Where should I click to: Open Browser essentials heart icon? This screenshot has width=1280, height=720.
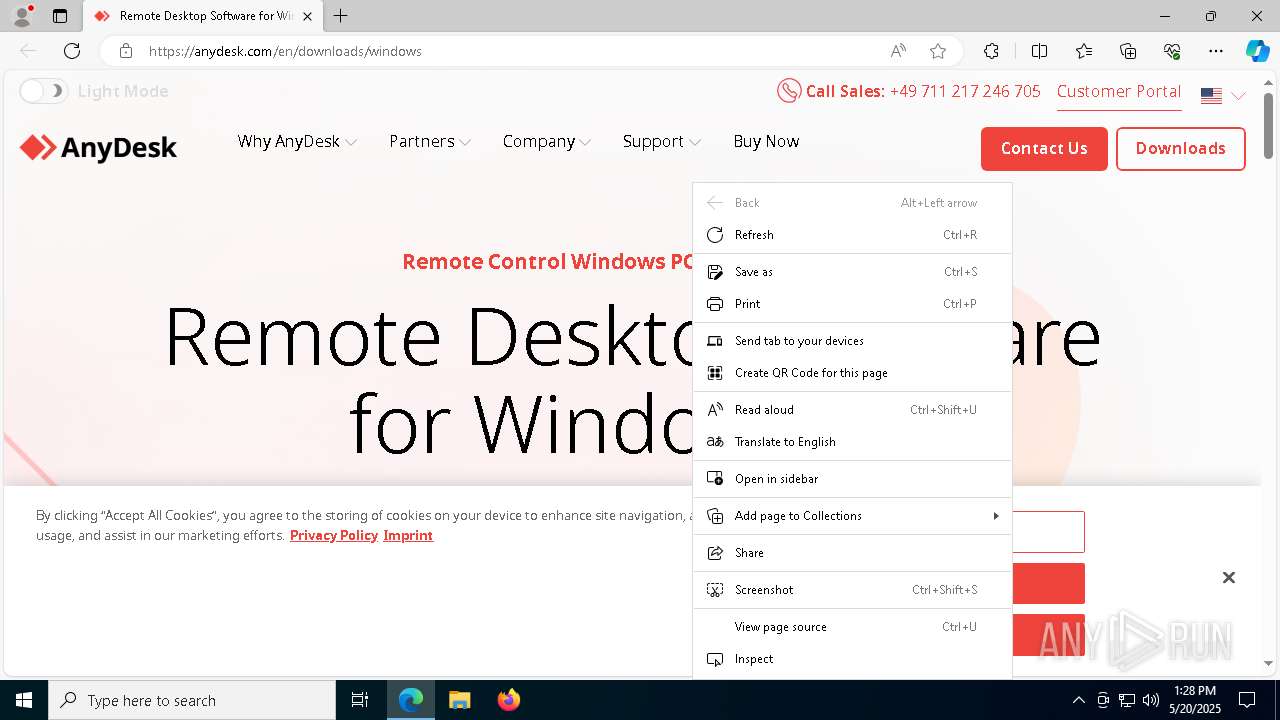pos(1172,51)
